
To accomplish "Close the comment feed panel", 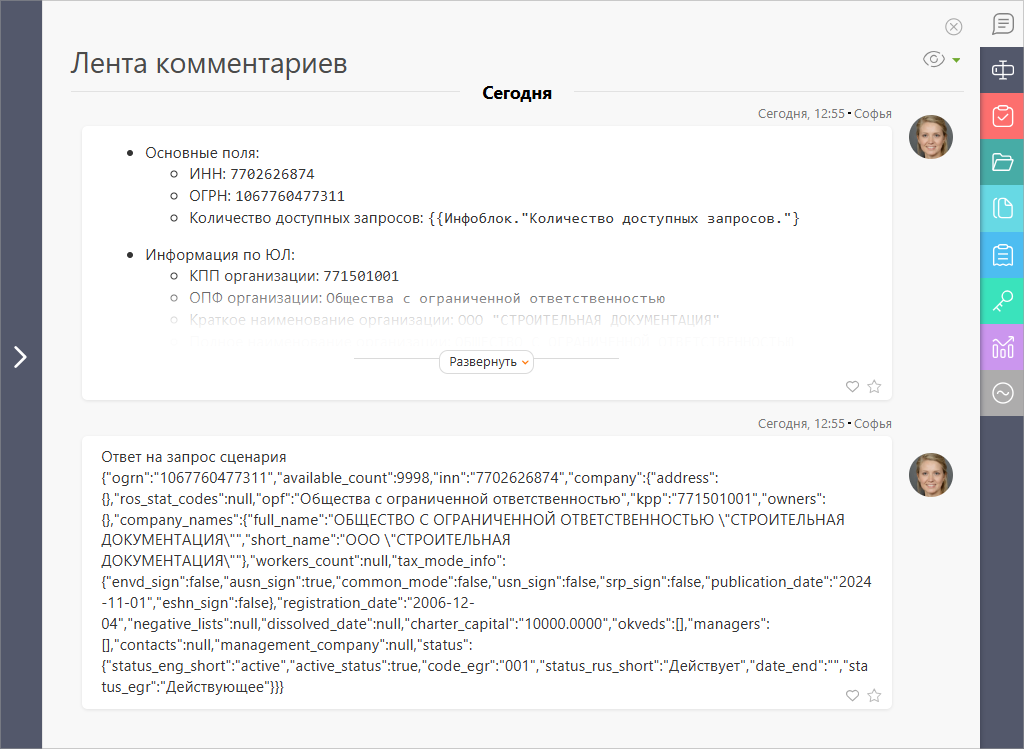I will click(x=953, y=27).
